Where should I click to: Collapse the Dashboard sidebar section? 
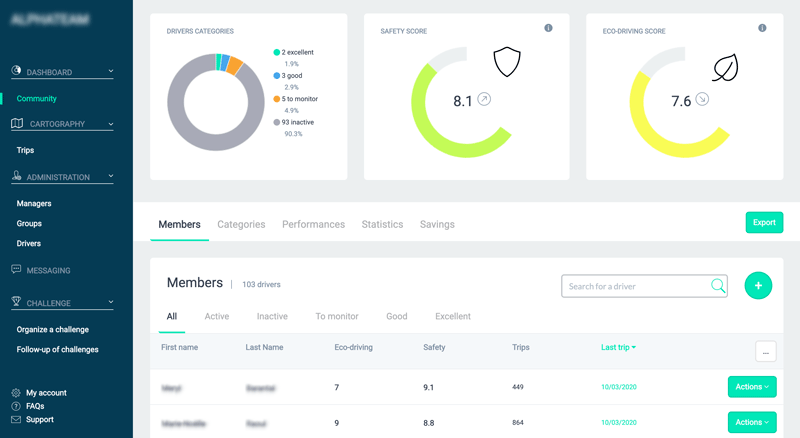tap(110, 72)
